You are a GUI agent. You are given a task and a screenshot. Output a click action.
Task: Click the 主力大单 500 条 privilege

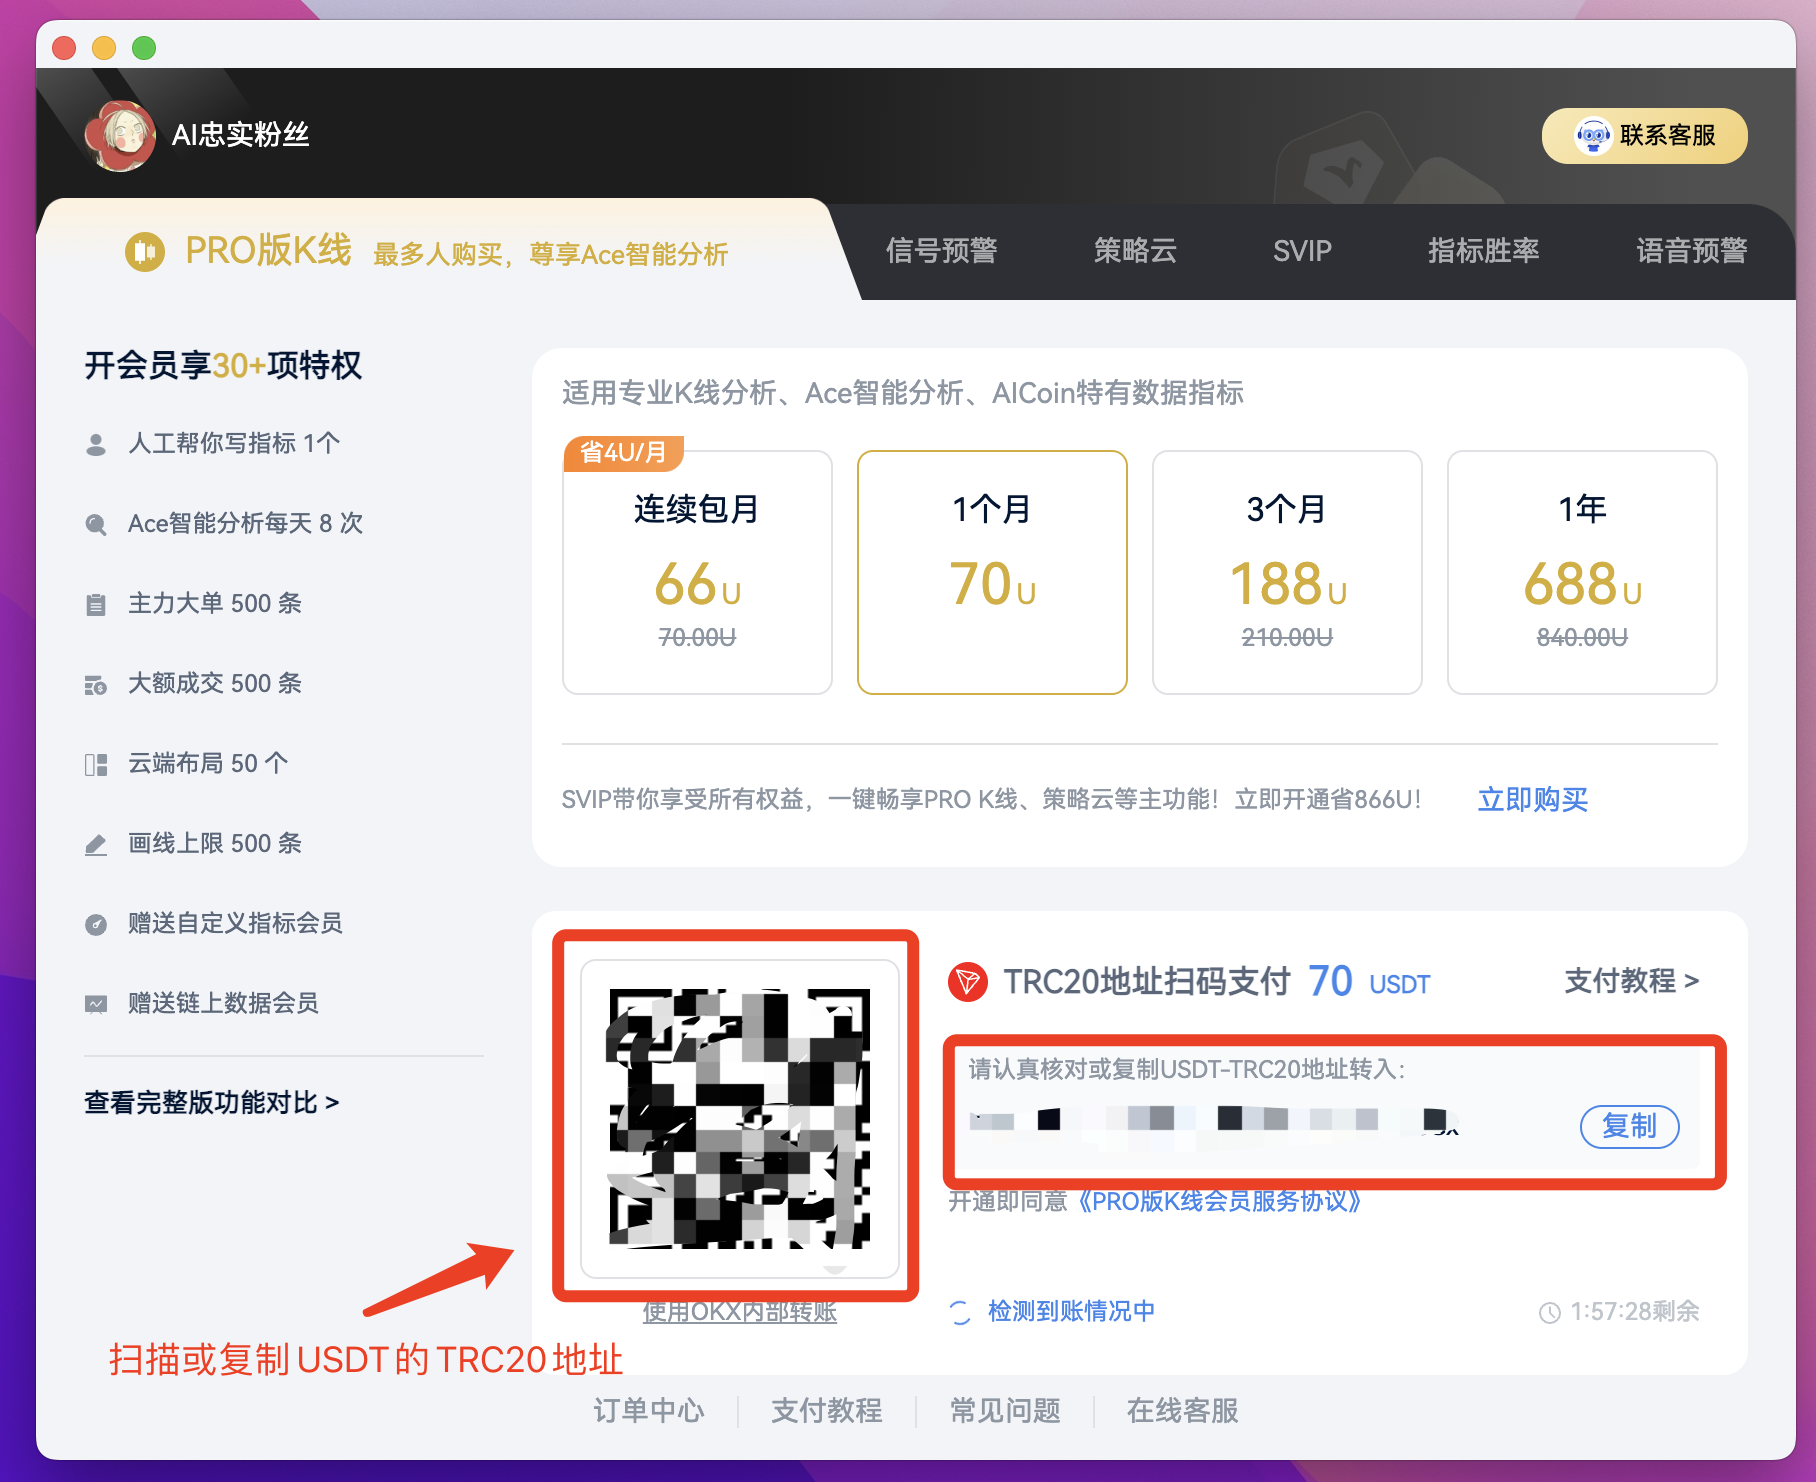click(215, 604)
